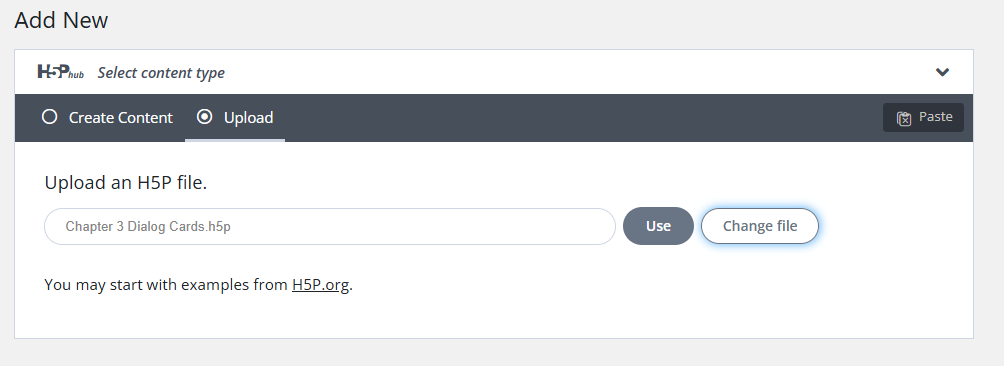1004x366 pixels.
Task: Click the H5P hub logo
Action: [x=60, y=72]
